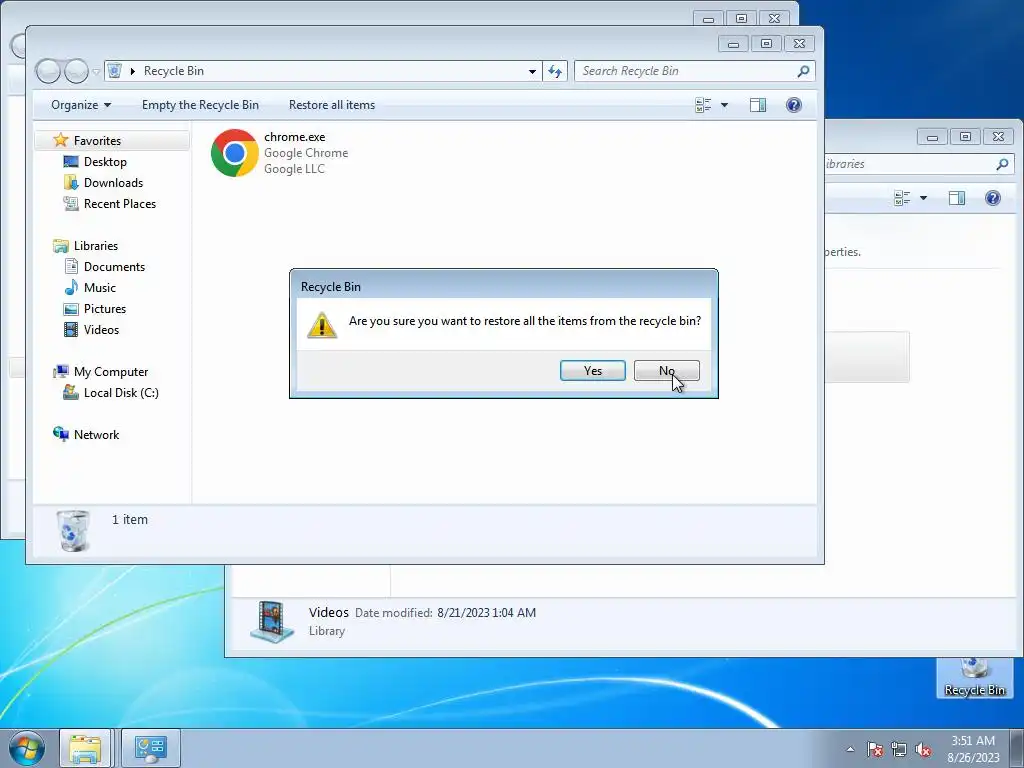
Task: Click the search magnifier in Recycle Bin
Action: coord(803,71)
